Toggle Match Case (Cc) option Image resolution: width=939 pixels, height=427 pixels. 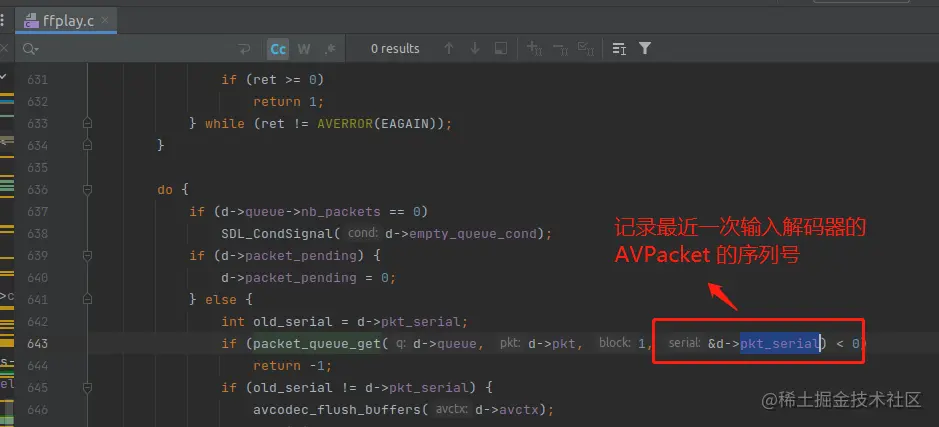278,49
